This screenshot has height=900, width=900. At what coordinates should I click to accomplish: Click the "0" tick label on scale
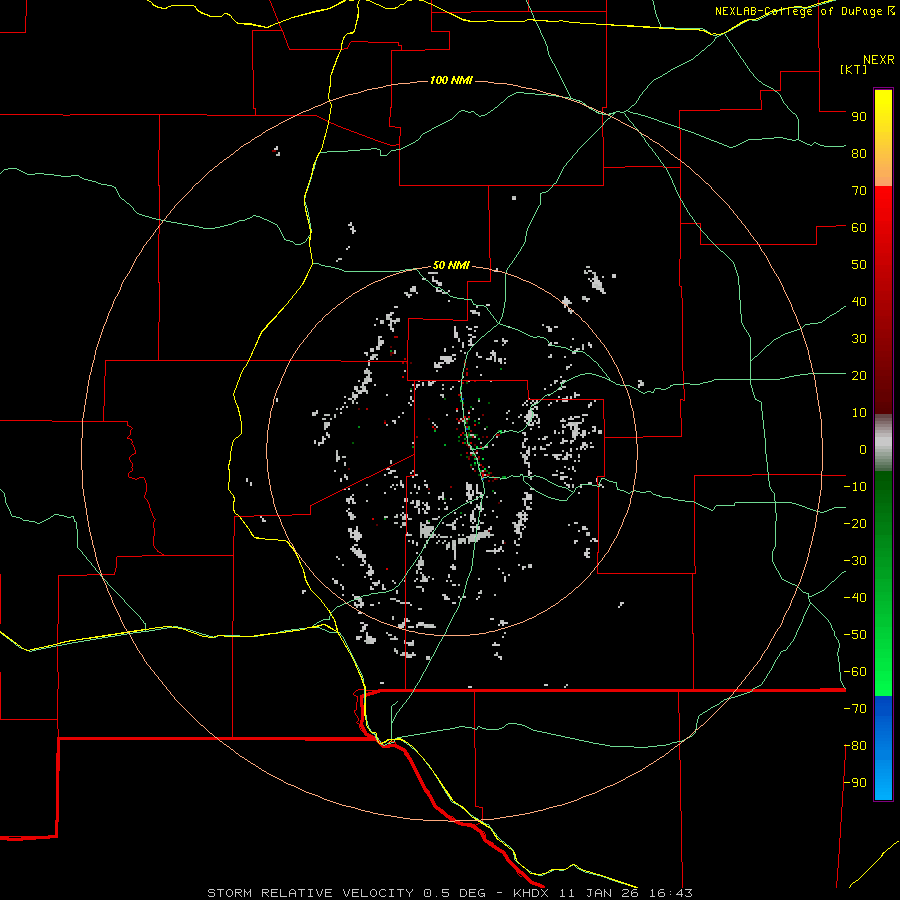point(863,449)
